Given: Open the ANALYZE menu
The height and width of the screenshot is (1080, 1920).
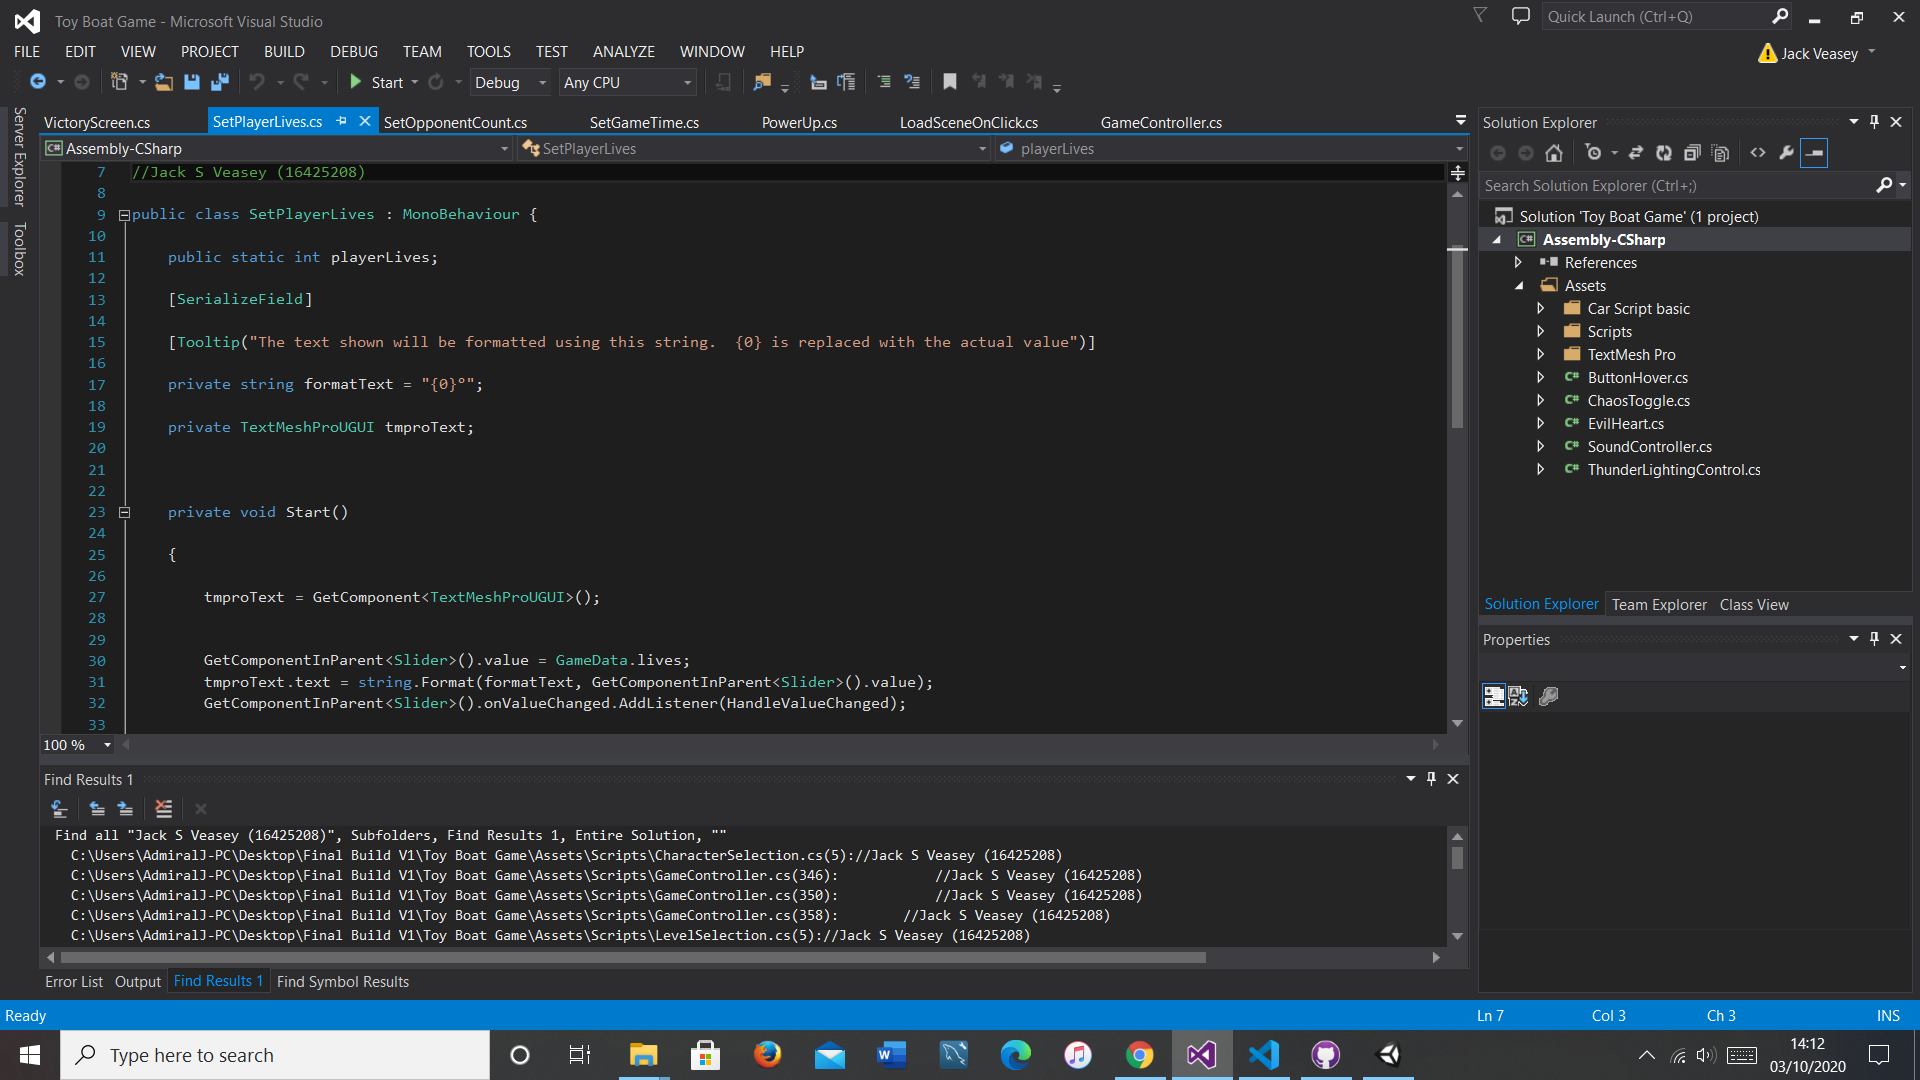Looking at the screenshot, I should click(624, 52).
